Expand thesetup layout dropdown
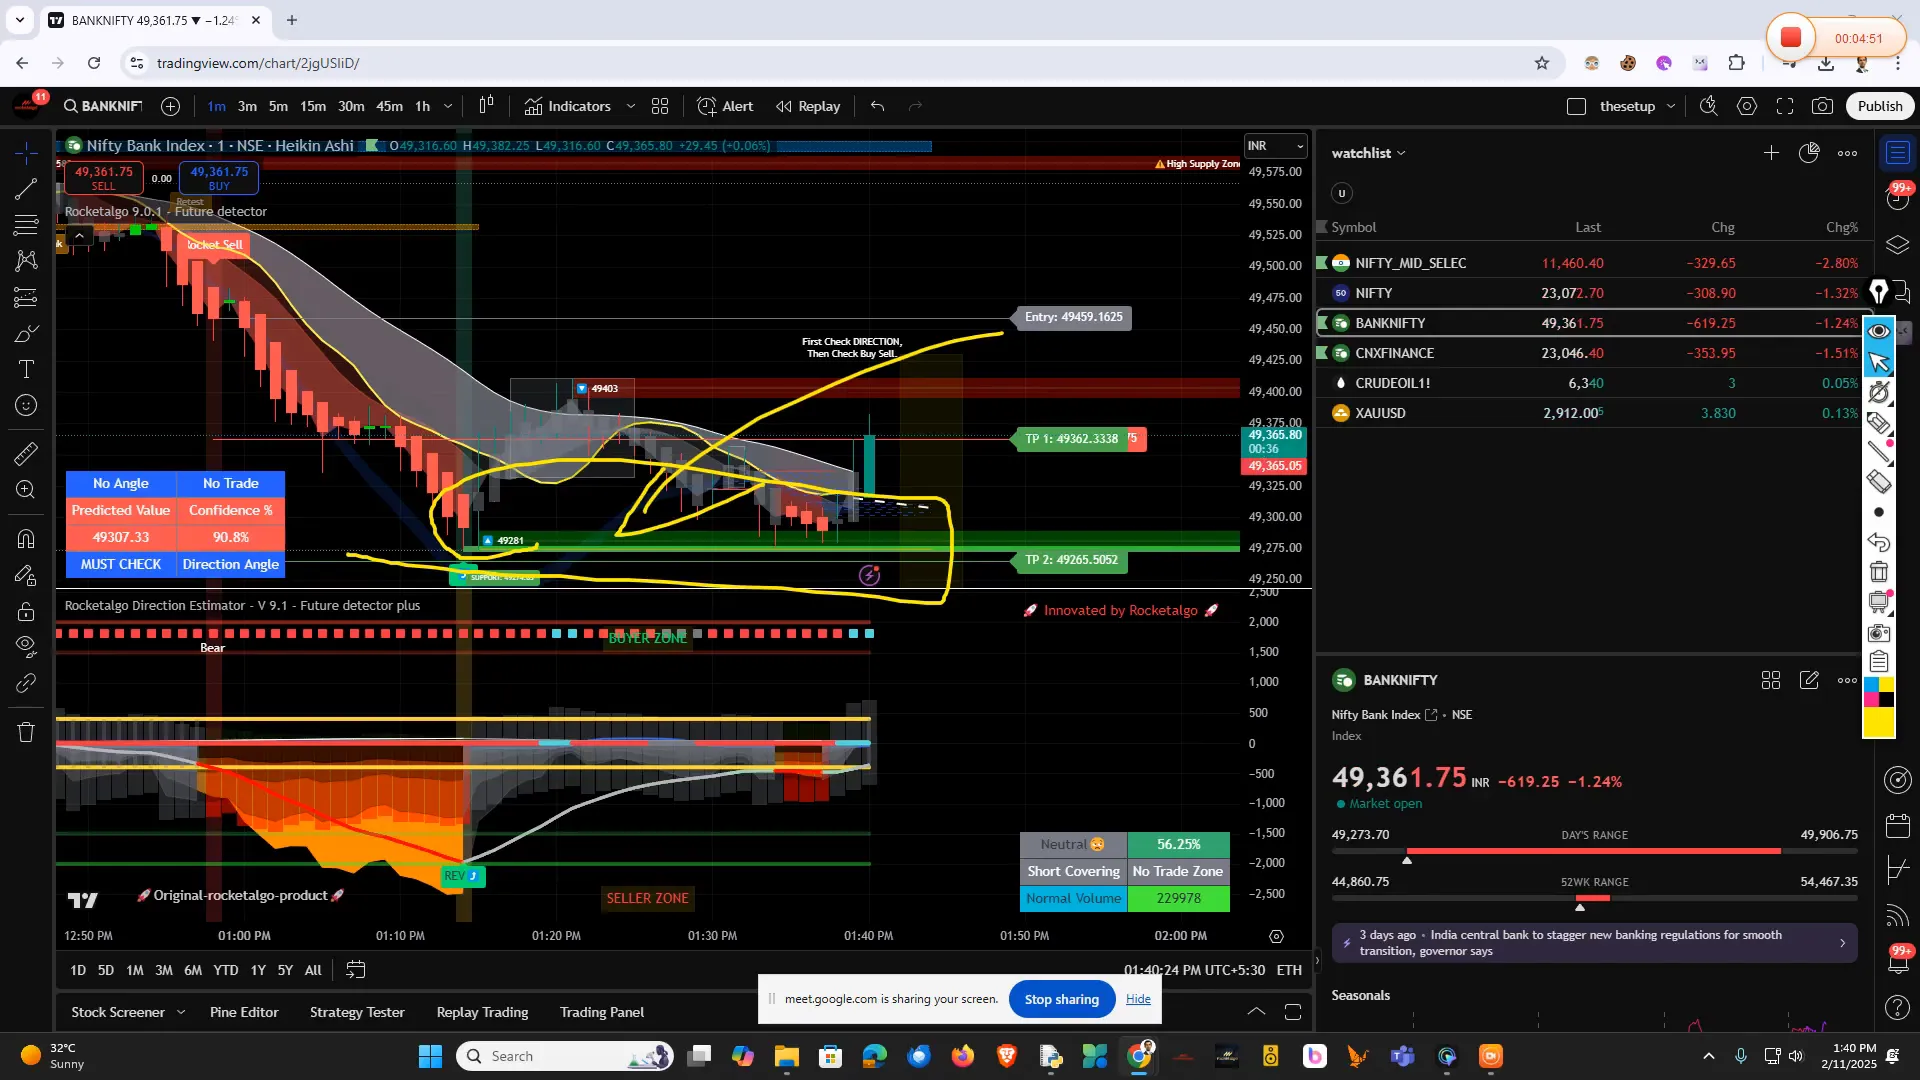Screen dimensions: 1920x1080 (x=1670, y=106)
